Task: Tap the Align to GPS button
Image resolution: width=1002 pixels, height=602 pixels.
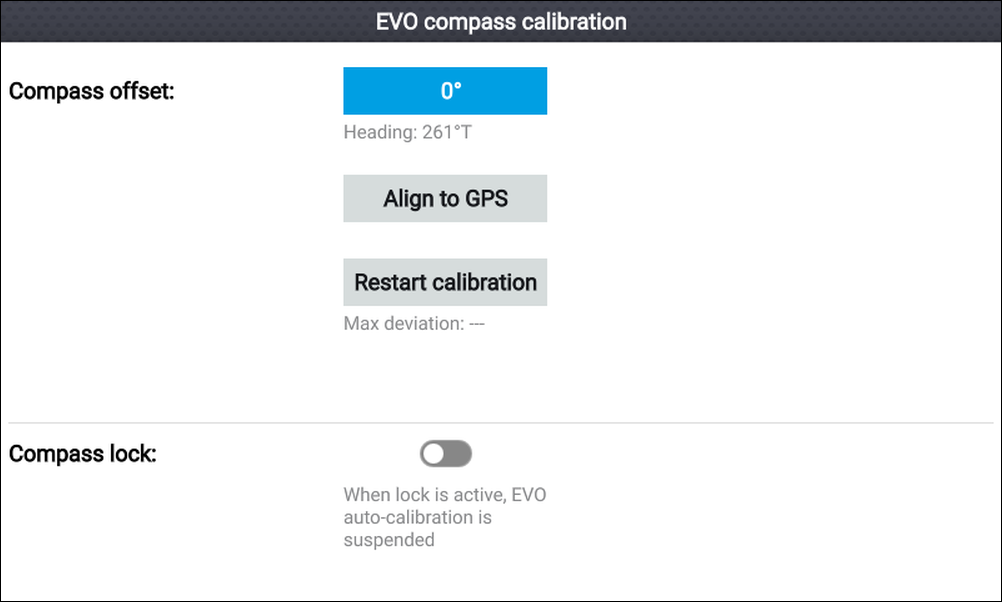Action: (445, 198)
